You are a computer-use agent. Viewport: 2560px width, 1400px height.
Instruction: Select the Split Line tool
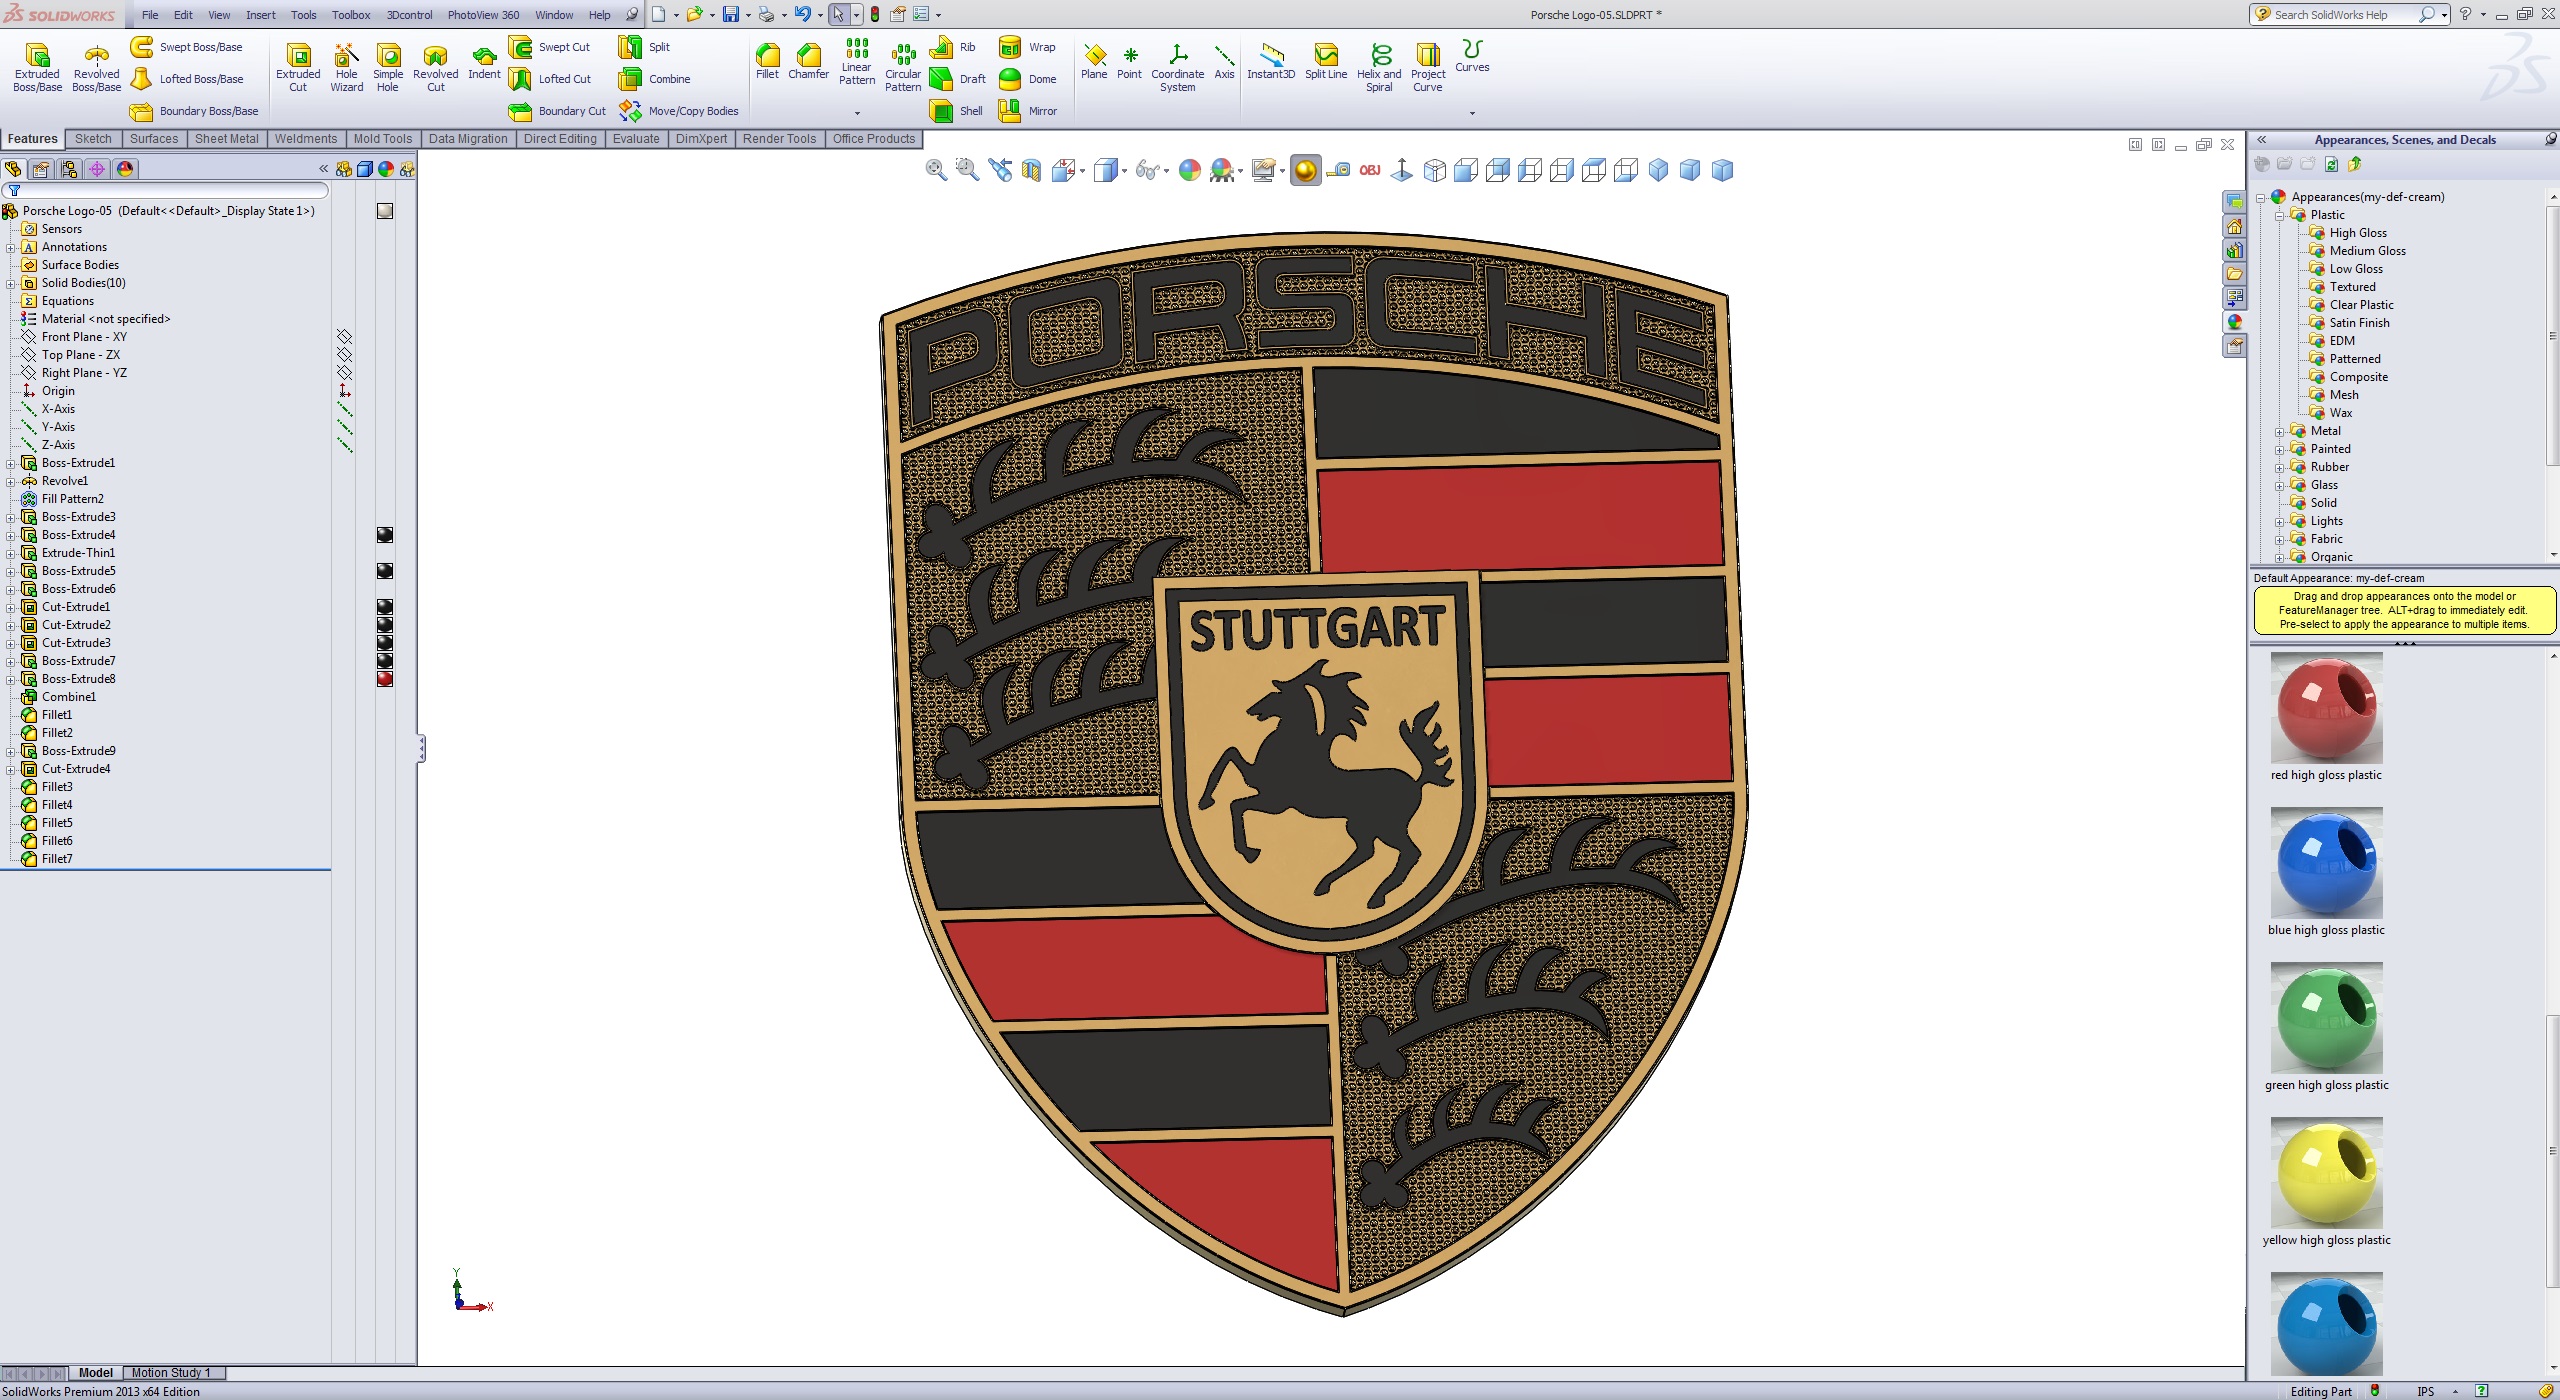[1326, 61]
